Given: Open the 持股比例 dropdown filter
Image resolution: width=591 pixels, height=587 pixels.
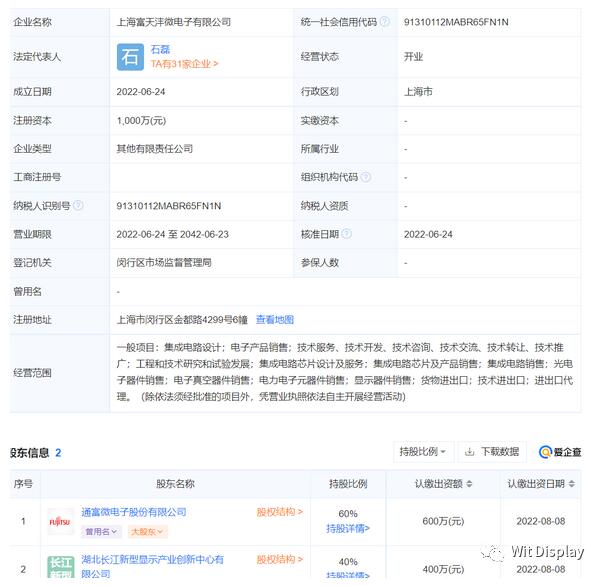Looking at the screenshot, I should click(423, 451).
